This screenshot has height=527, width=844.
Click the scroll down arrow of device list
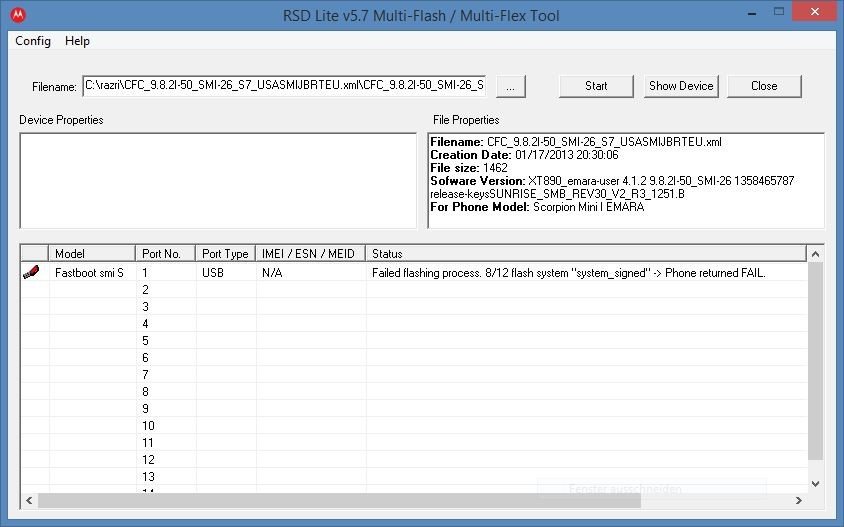coord(815,484)
